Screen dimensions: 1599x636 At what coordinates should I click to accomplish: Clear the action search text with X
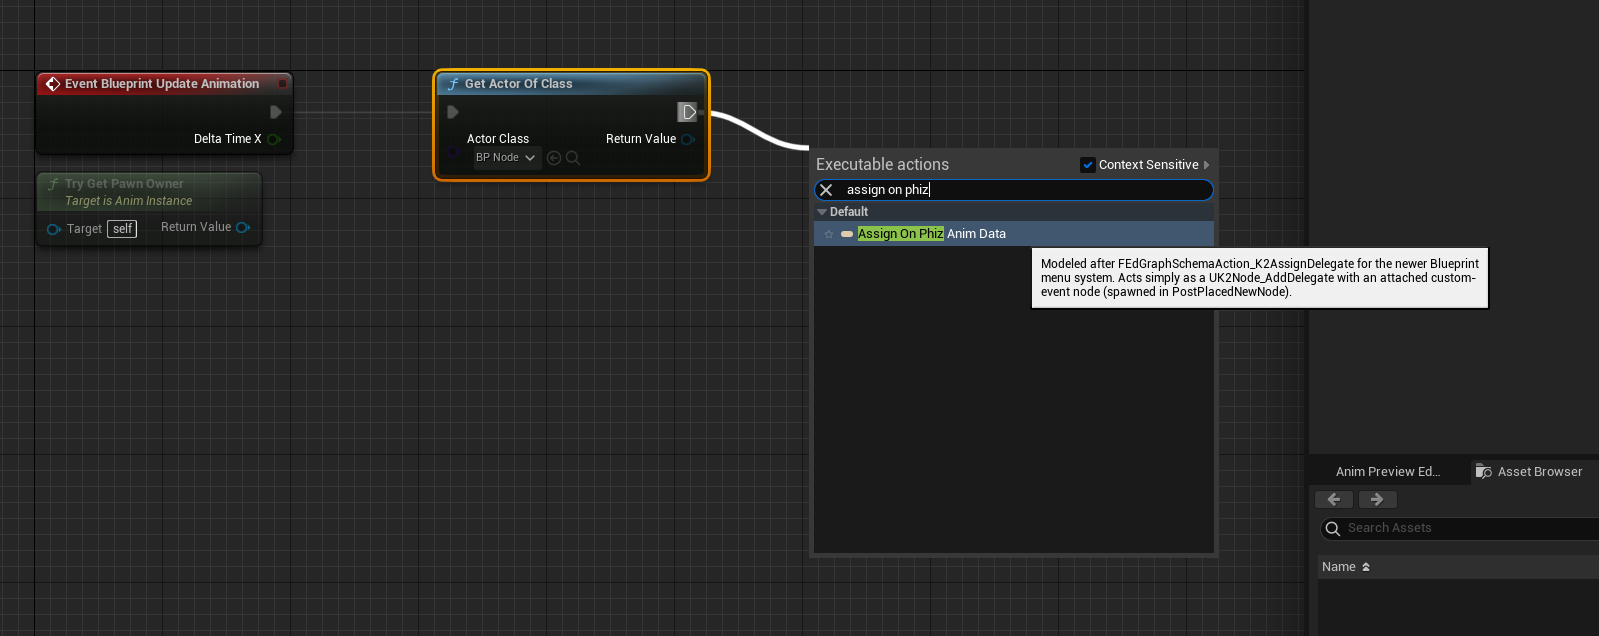826,190
